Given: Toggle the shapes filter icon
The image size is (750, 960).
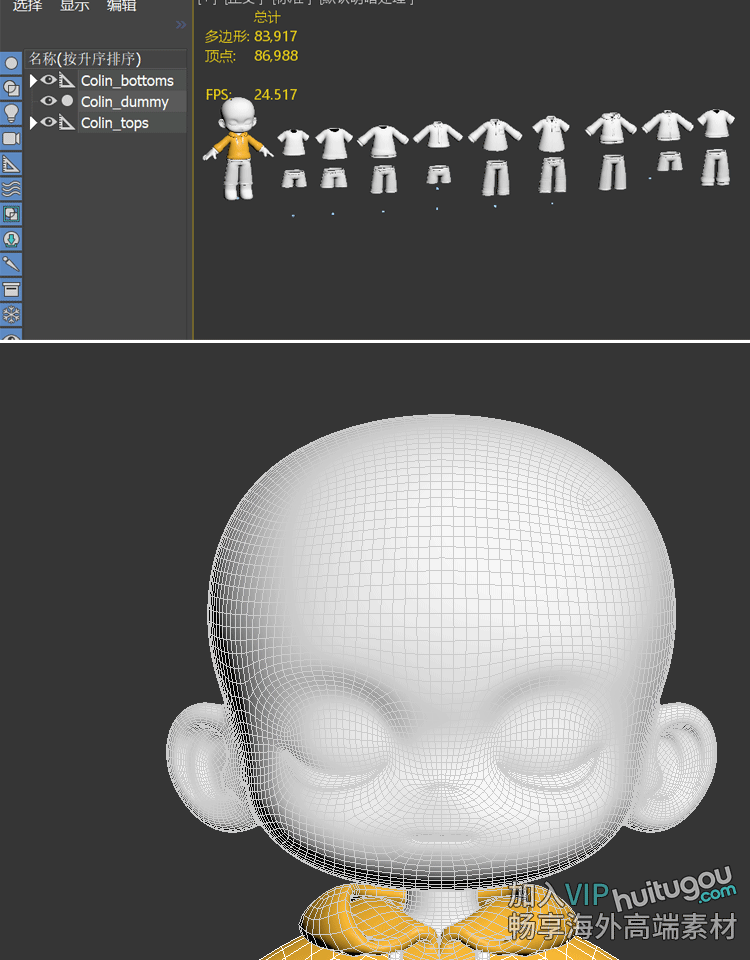Looking at the screenshot, I should (x=11, y=88).
